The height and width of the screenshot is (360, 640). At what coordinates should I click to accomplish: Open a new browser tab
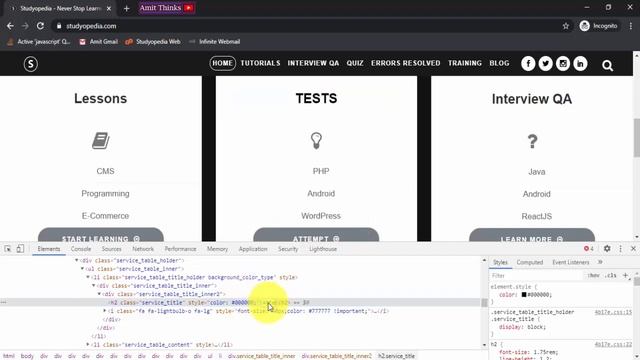point(127,8)
